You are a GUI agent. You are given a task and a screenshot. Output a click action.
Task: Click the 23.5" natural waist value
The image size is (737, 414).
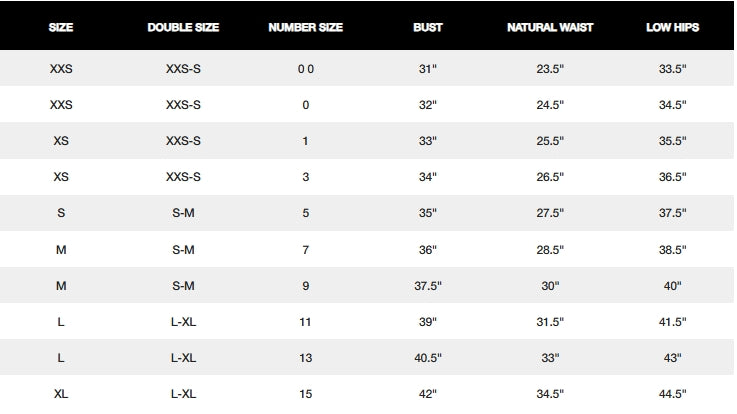(x=550, y=69)
